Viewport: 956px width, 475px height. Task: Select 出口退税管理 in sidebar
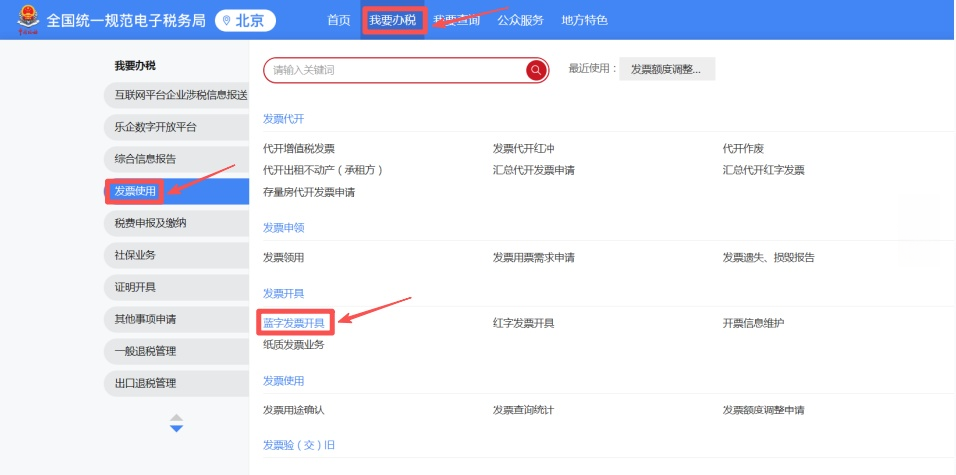(x=176, y=383)
